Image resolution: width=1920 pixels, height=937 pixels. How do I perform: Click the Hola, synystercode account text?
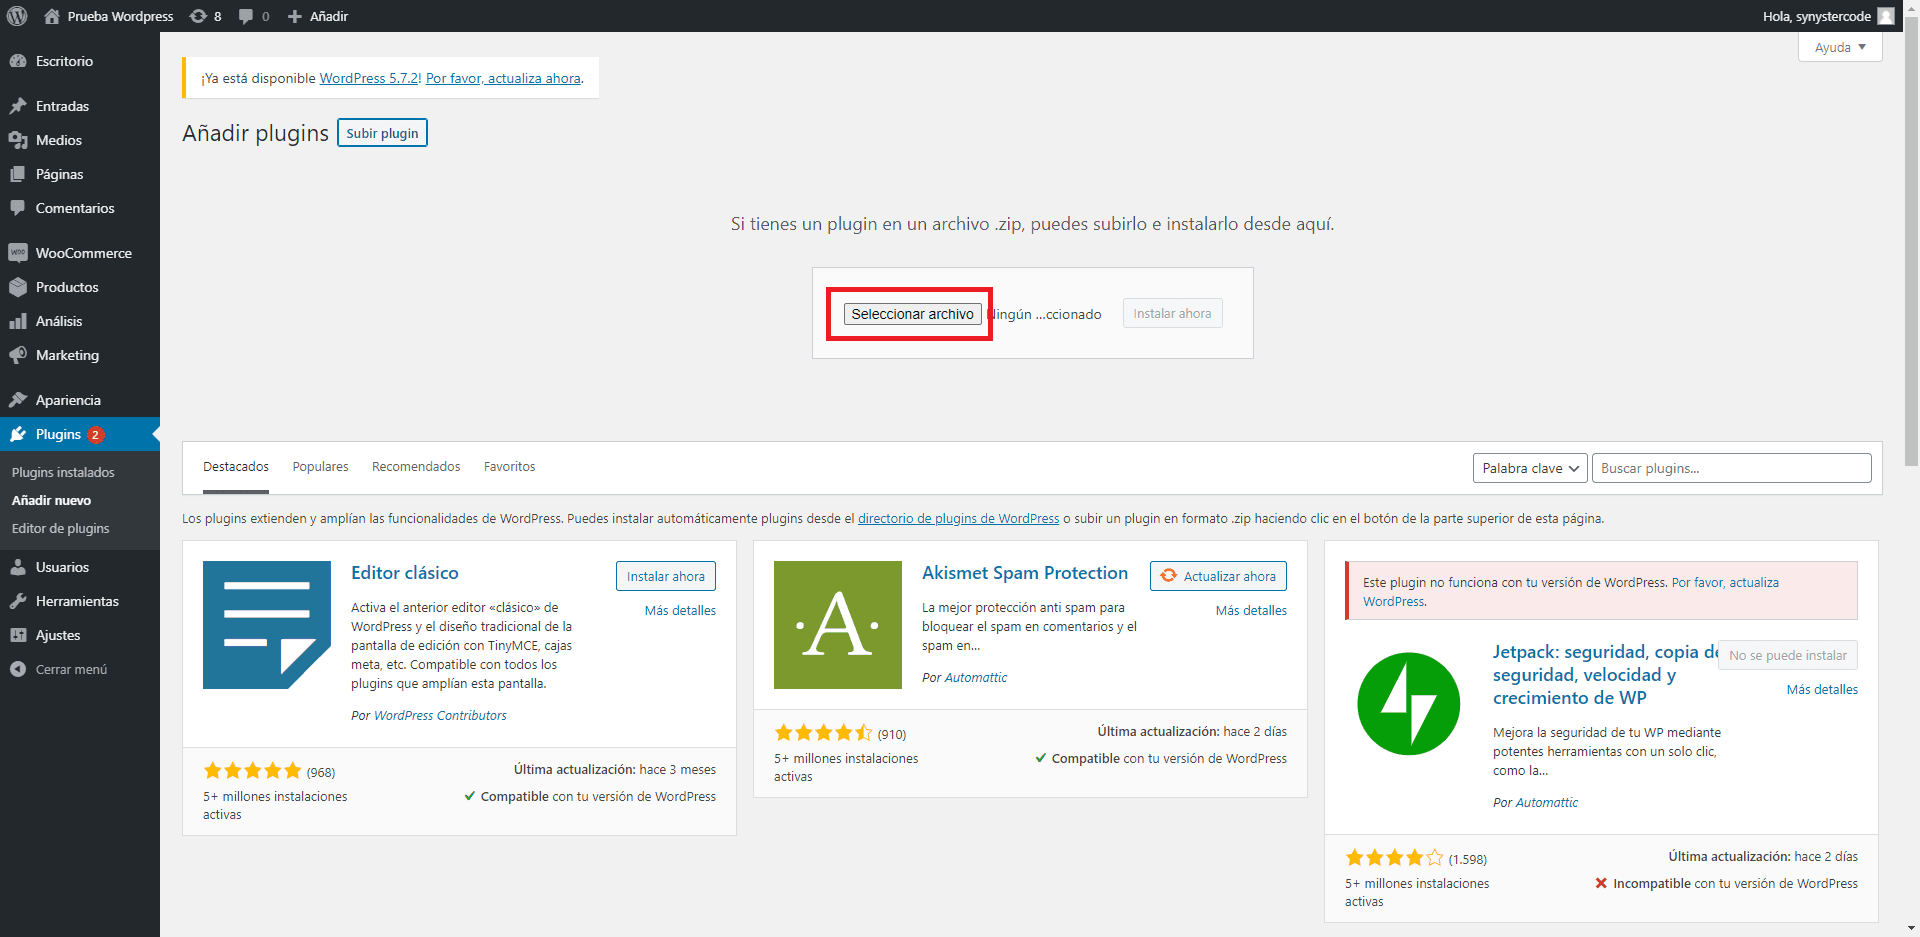[1816, 16]
